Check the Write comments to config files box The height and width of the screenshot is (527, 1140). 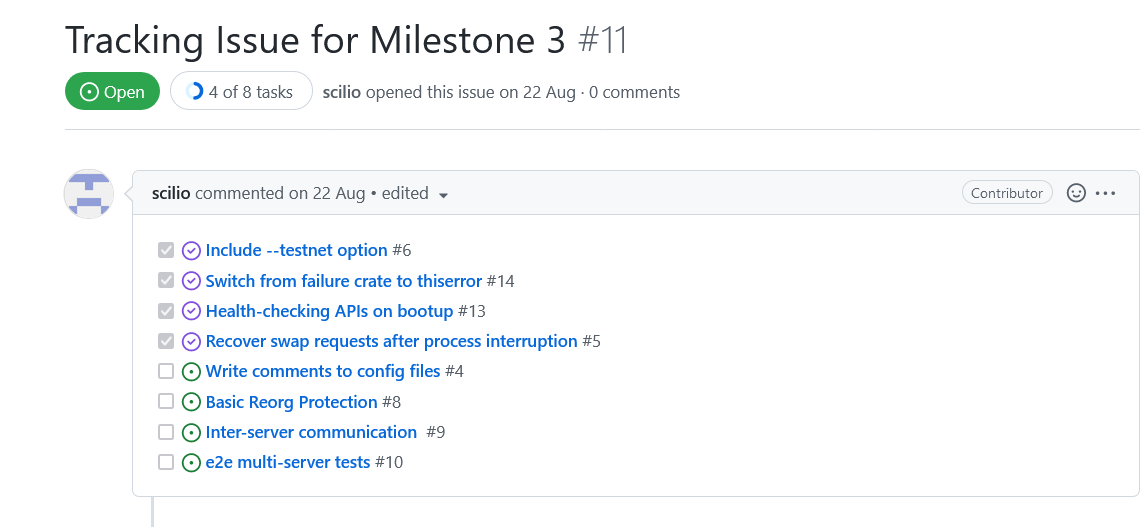[x=166, y=371]
